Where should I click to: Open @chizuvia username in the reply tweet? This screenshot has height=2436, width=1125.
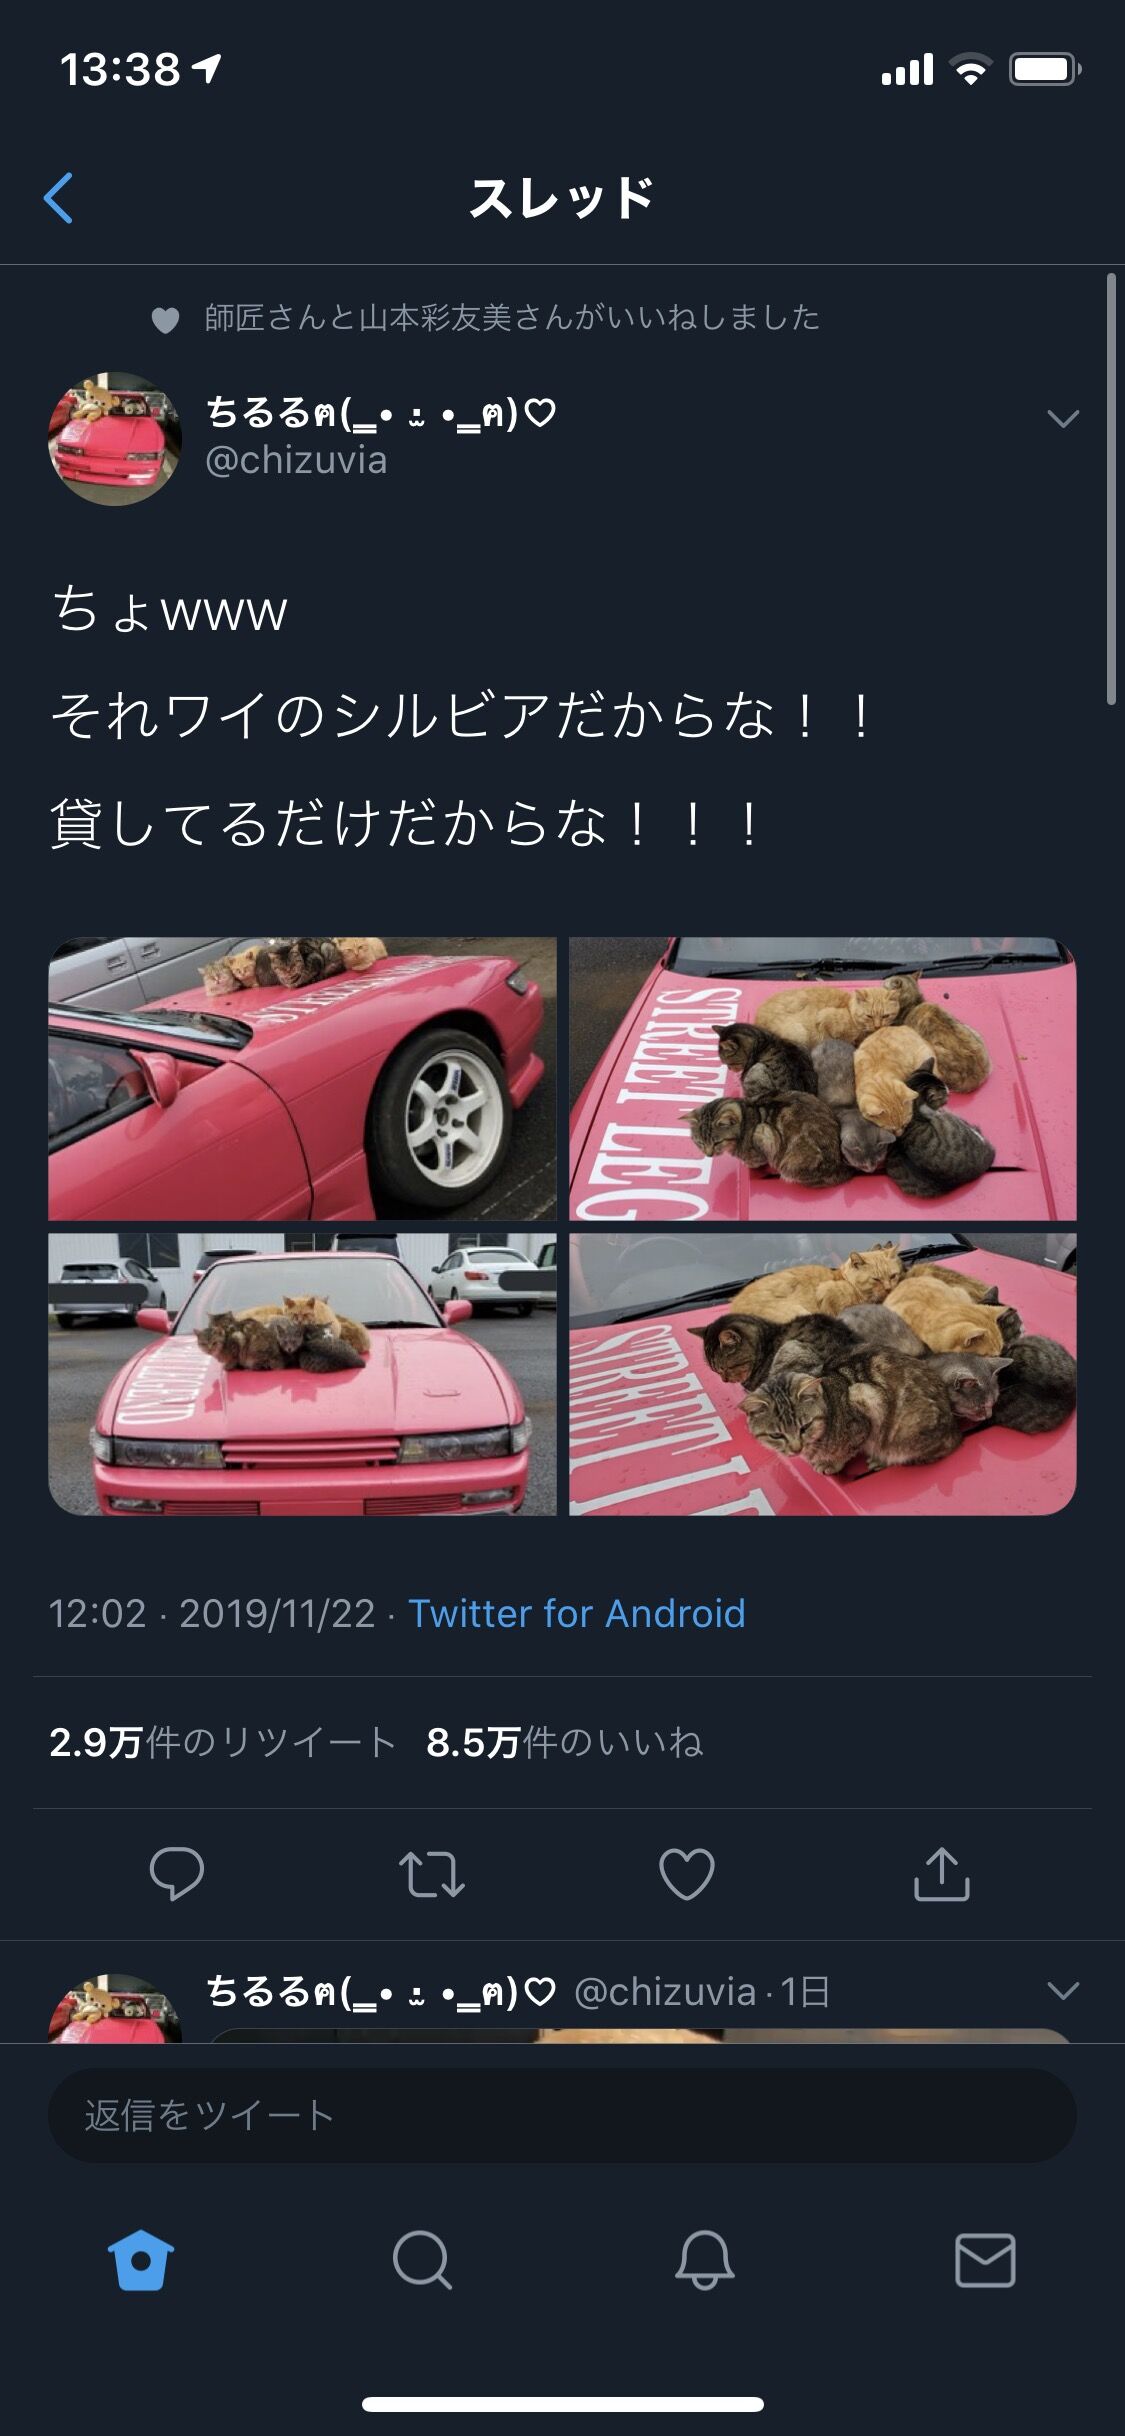click(665, 1991)
